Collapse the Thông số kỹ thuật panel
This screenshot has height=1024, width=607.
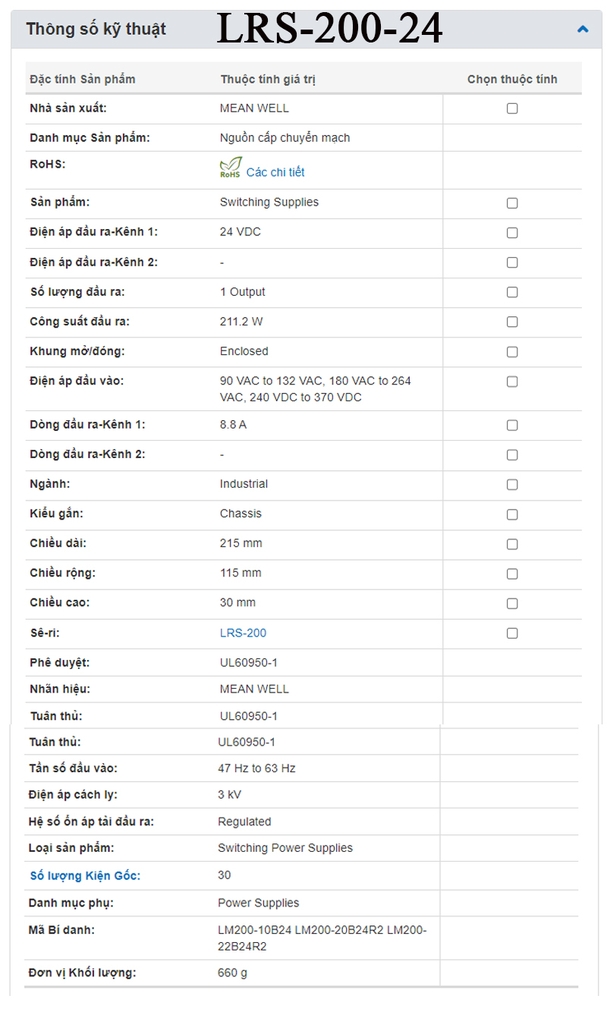click(x=583, y=30)
